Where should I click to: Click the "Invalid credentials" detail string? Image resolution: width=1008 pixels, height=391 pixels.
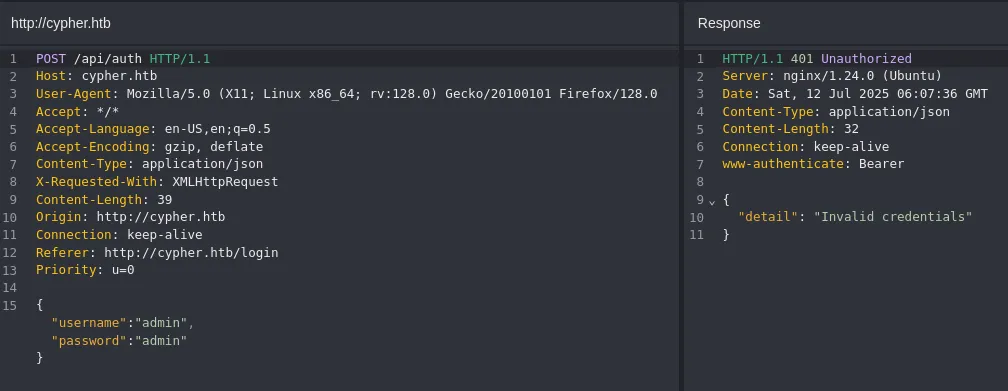tap(893, 217)
